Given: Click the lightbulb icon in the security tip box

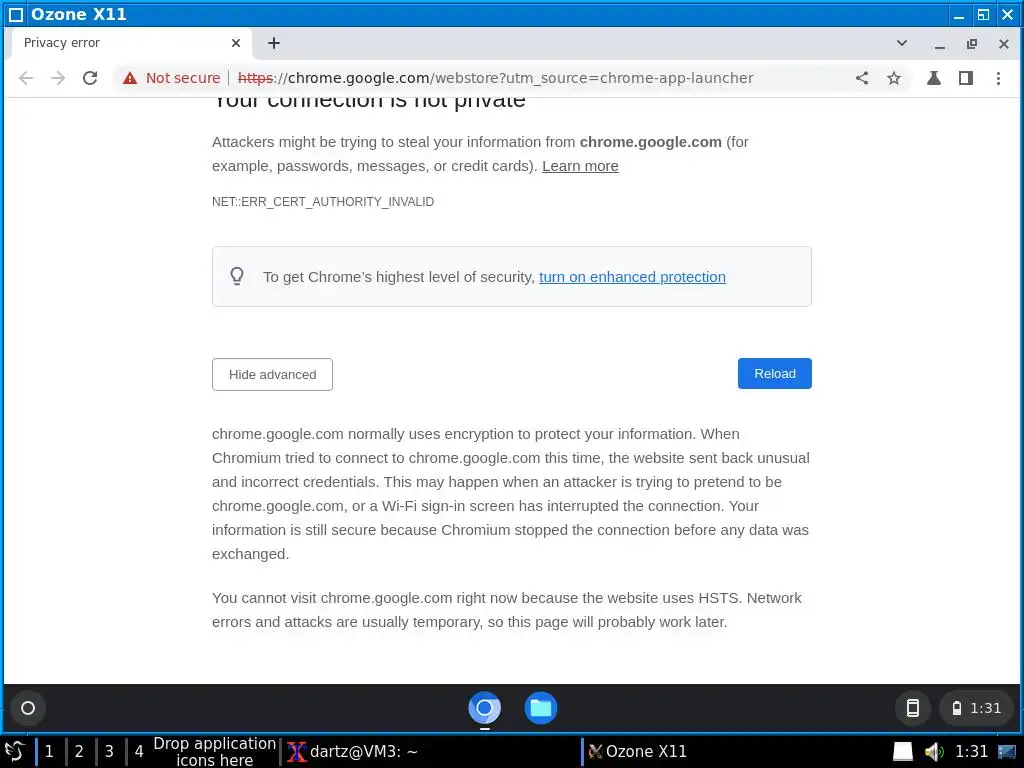Looking at the screenshot, I should pos(237,276).
